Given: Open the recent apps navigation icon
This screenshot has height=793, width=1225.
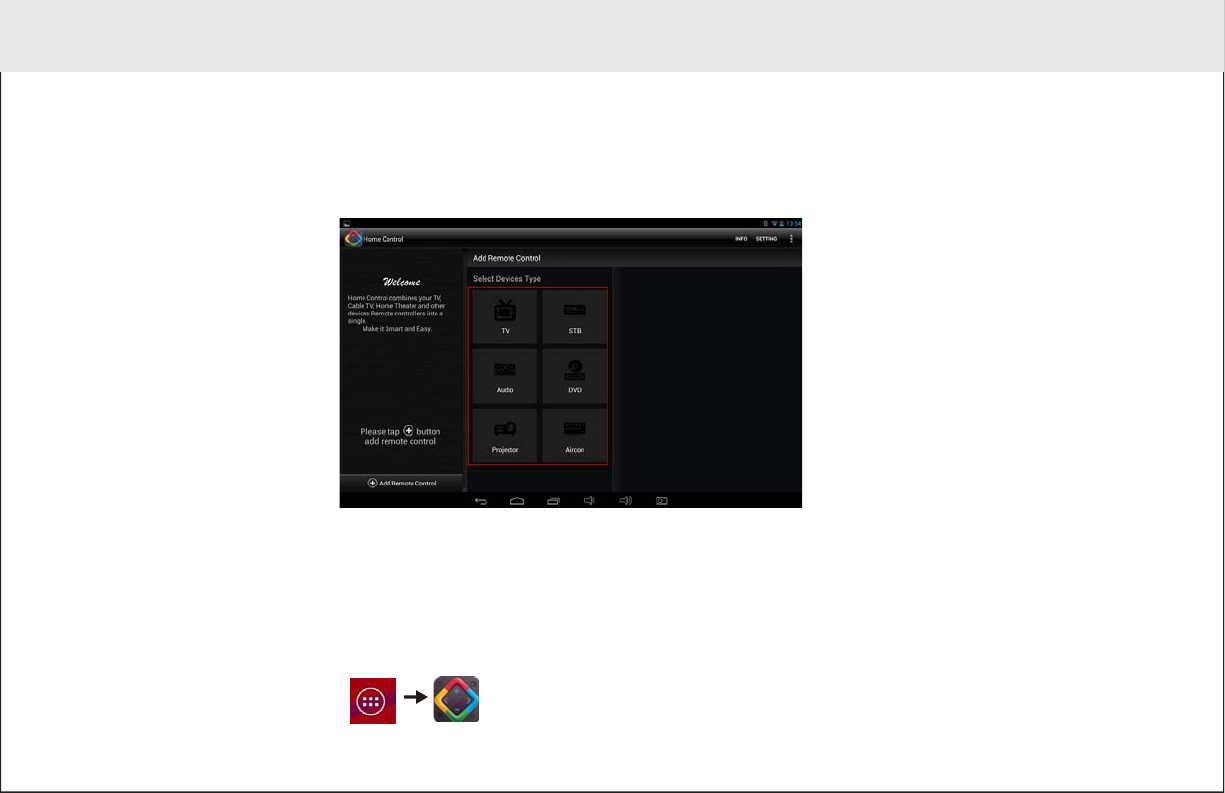Looking at the screenshot, I should click(553, 500).
